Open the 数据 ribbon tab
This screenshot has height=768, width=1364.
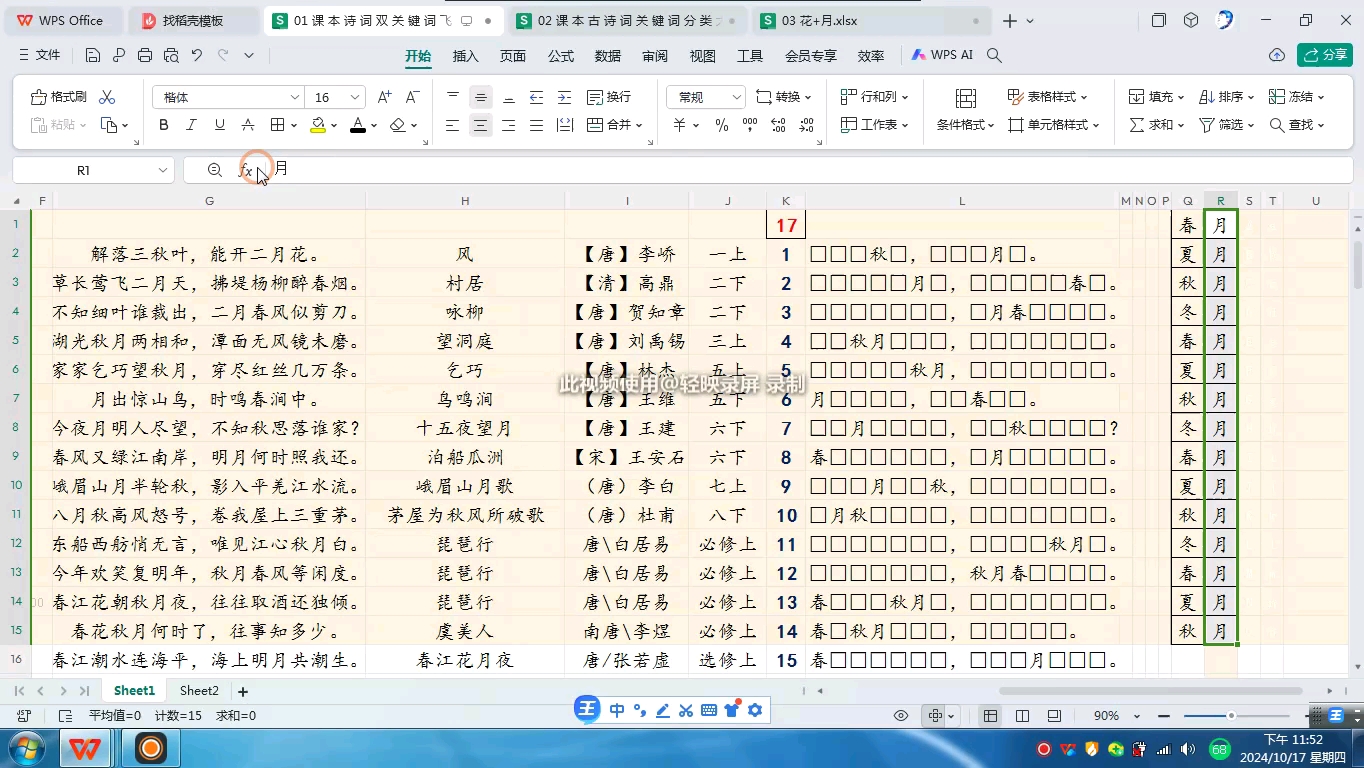(608, 56)
